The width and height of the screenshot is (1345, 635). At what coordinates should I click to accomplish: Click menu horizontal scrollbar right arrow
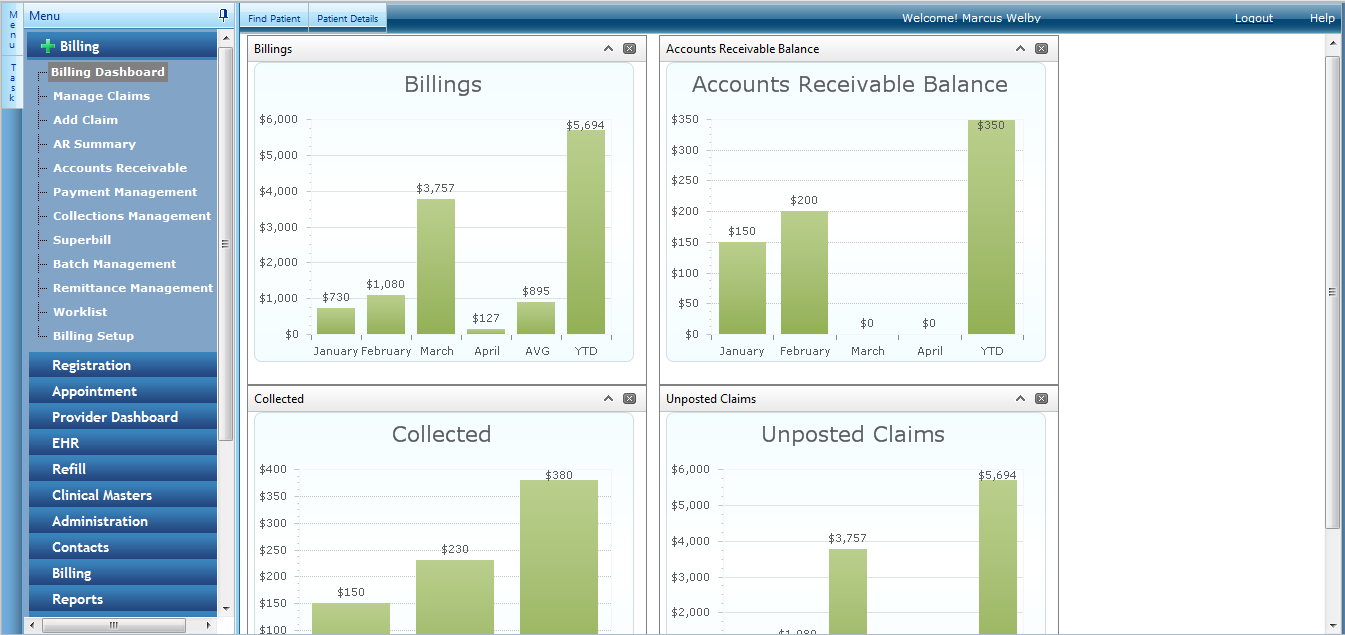coord(208,625)
